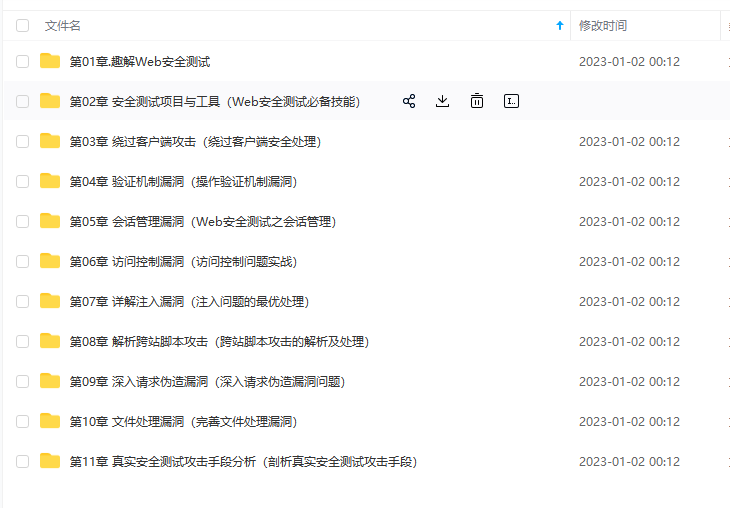730x508 pixels.
Task: Sort by 修改时间 column header
Action: [603, 26]
